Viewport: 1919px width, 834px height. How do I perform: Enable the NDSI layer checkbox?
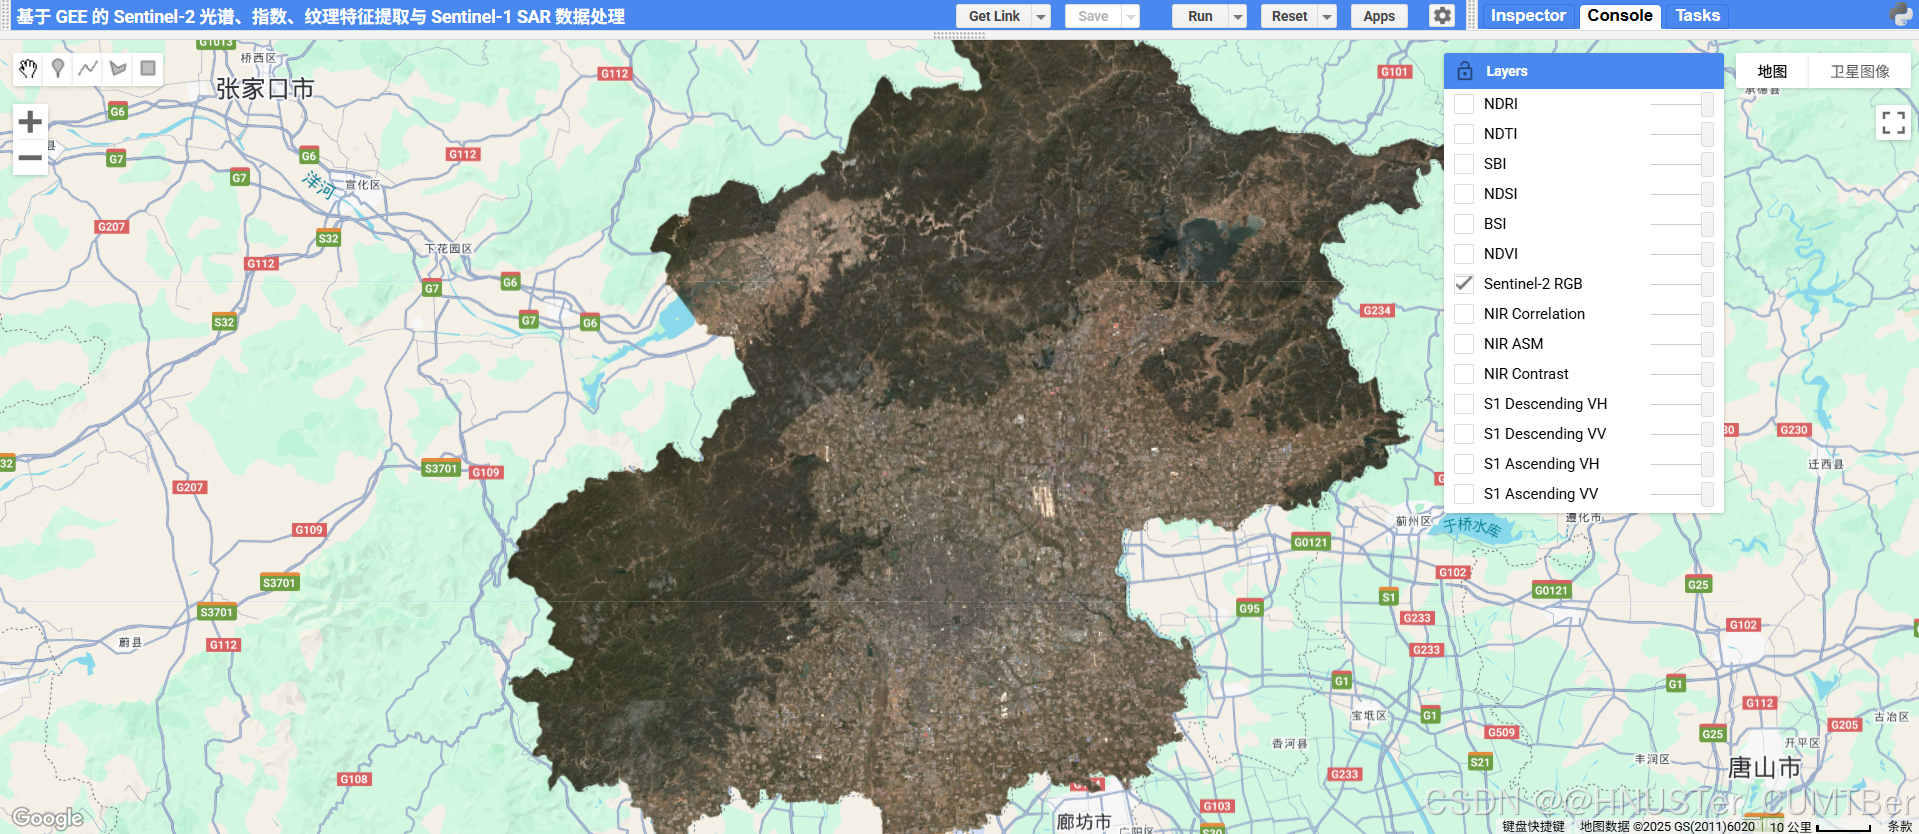tap(1464, 194)
